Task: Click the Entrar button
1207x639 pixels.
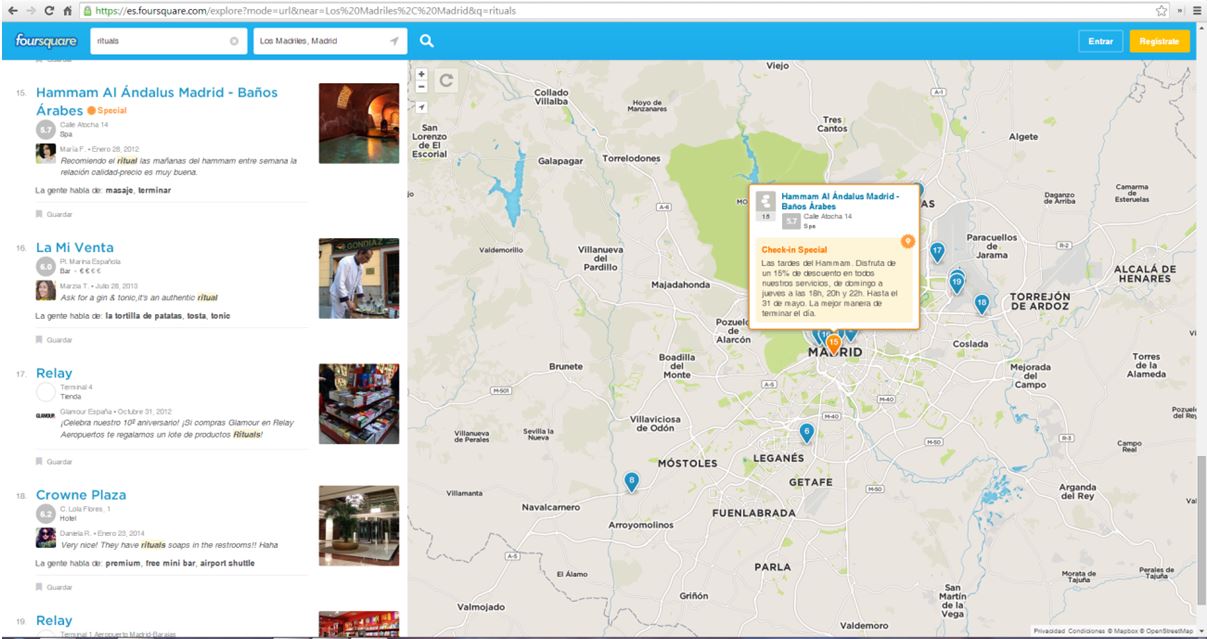Action: click(1100, 41)
